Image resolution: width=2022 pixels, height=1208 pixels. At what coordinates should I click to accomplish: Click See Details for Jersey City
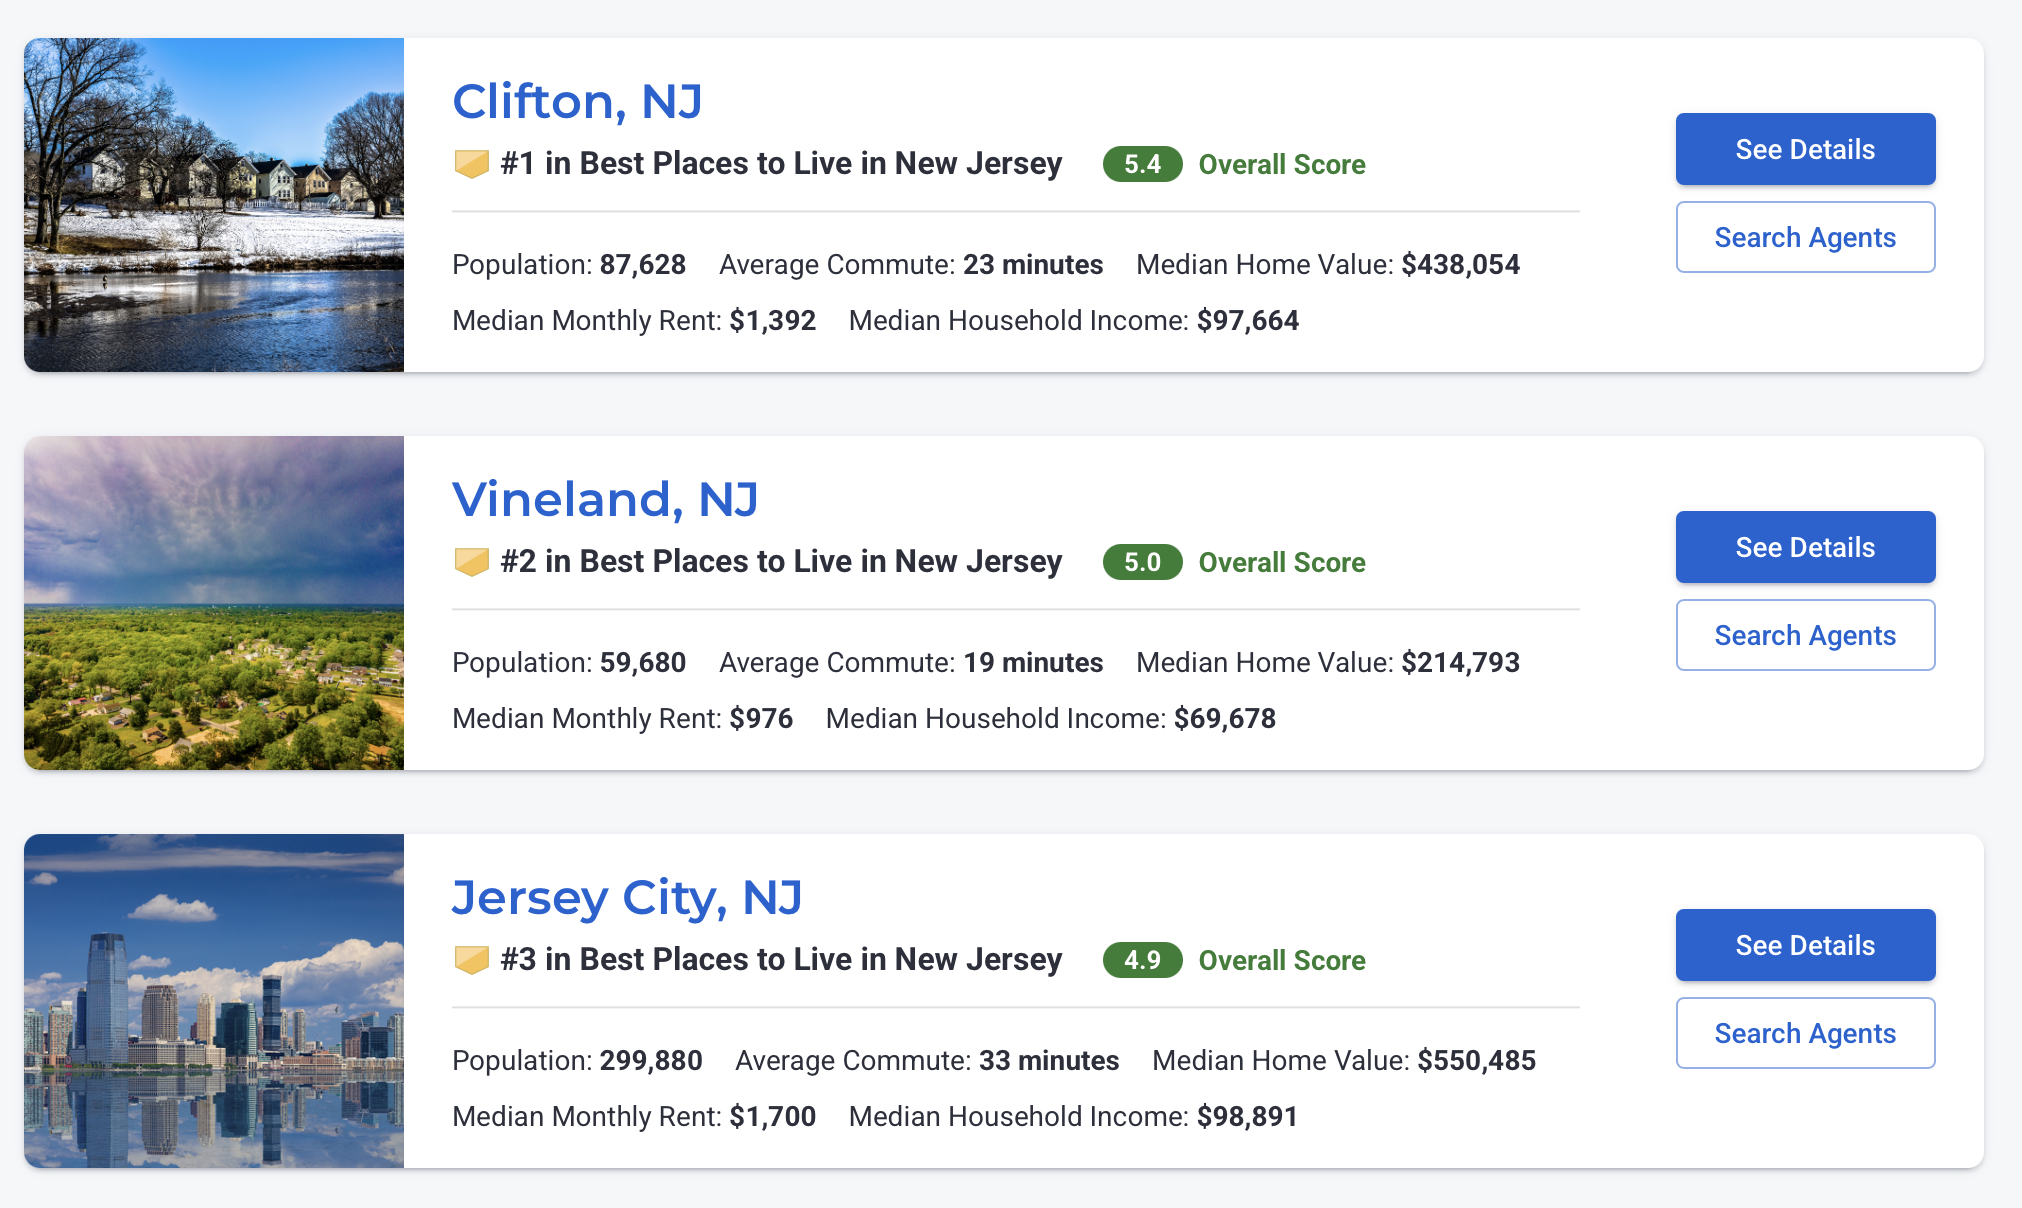1805,945
